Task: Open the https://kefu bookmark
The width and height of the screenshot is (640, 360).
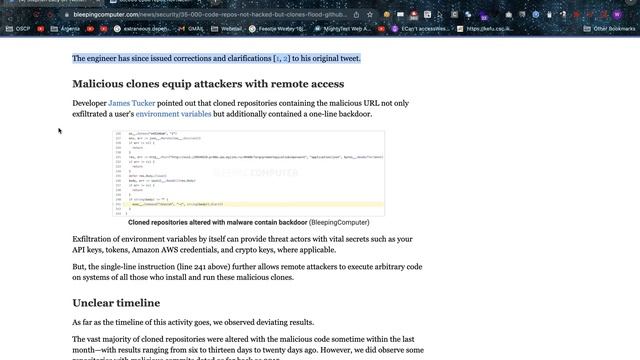Action: coord(485,29)
